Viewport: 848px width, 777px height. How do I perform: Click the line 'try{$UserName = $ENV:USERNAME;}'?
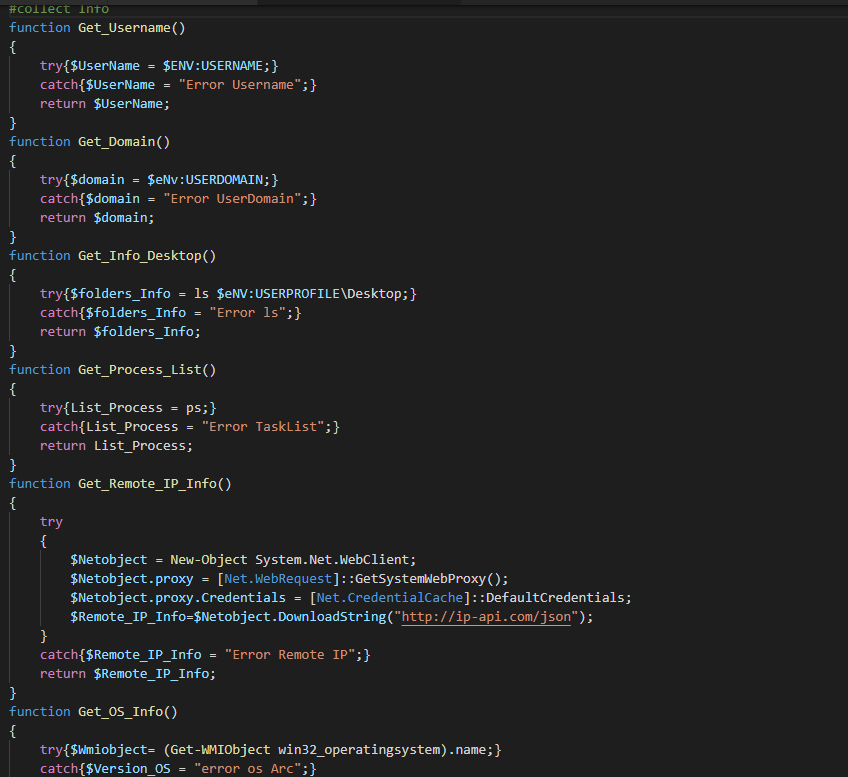[x=159, y=65]
